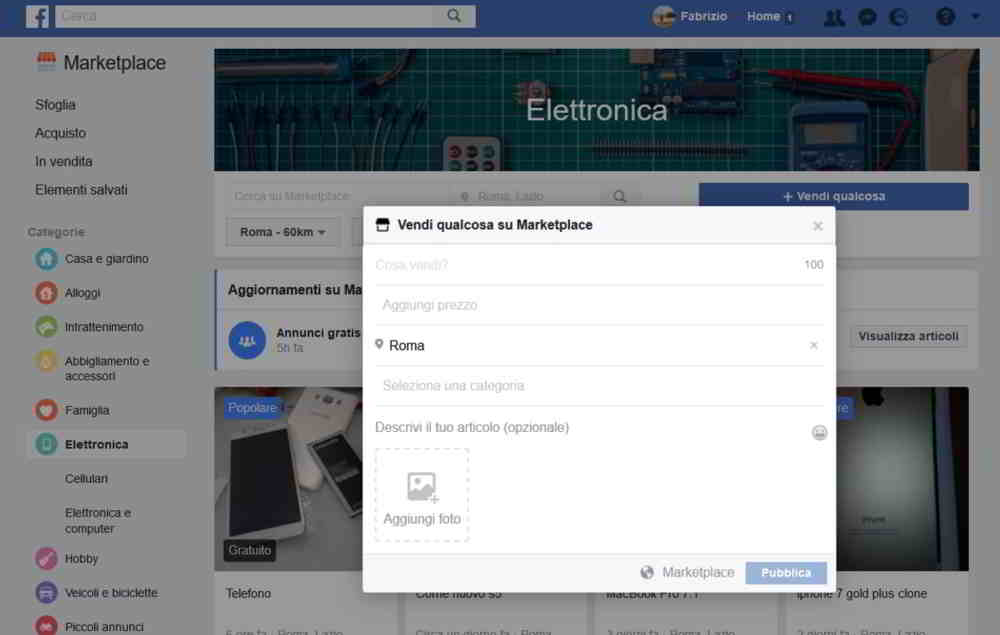1000x635 pixels.
Task: Open the help question mark icon
Action: (x=945, y=17)
